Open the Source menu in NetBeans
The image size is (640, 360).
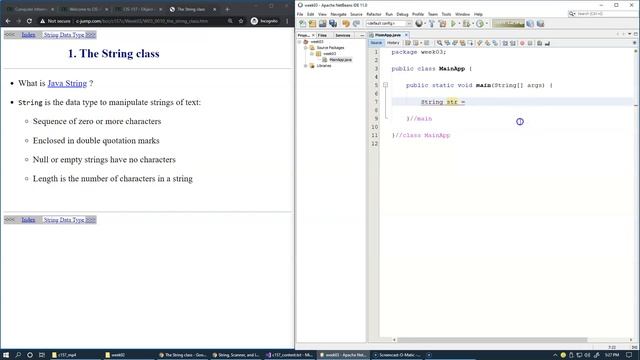(356, 14)
